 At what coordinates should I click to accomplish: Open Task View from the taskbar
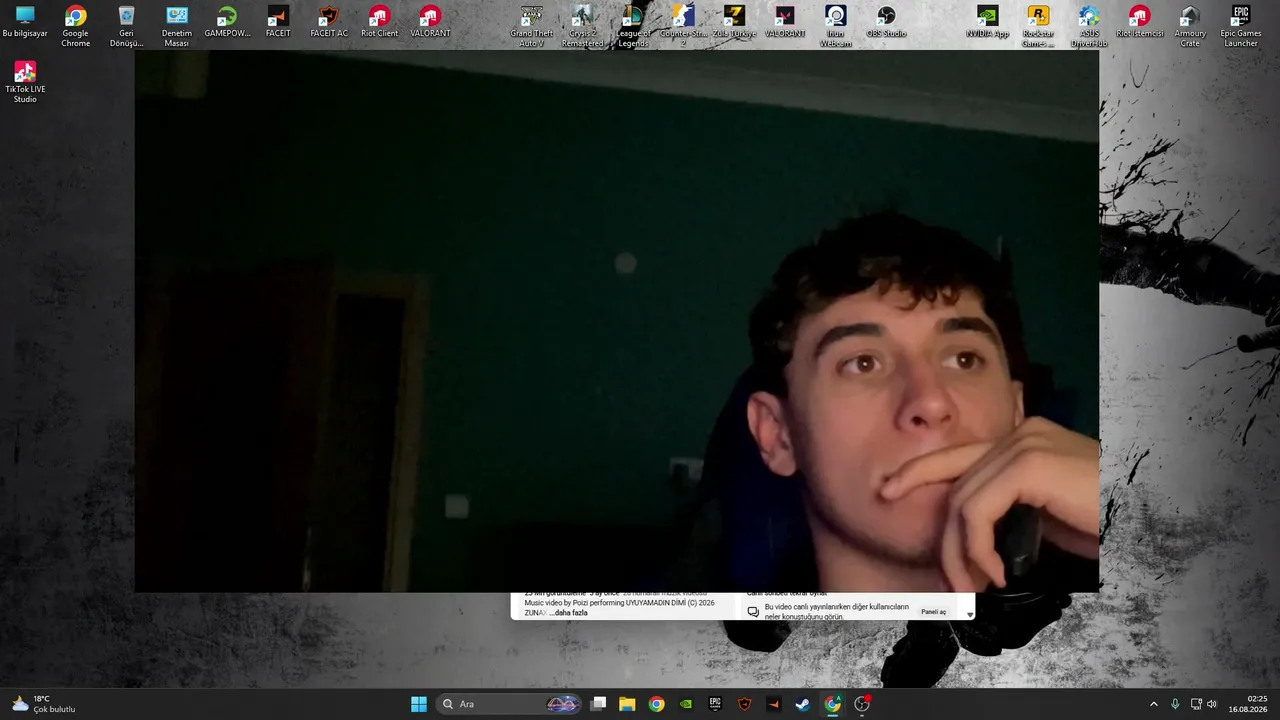tap(599, 704)
